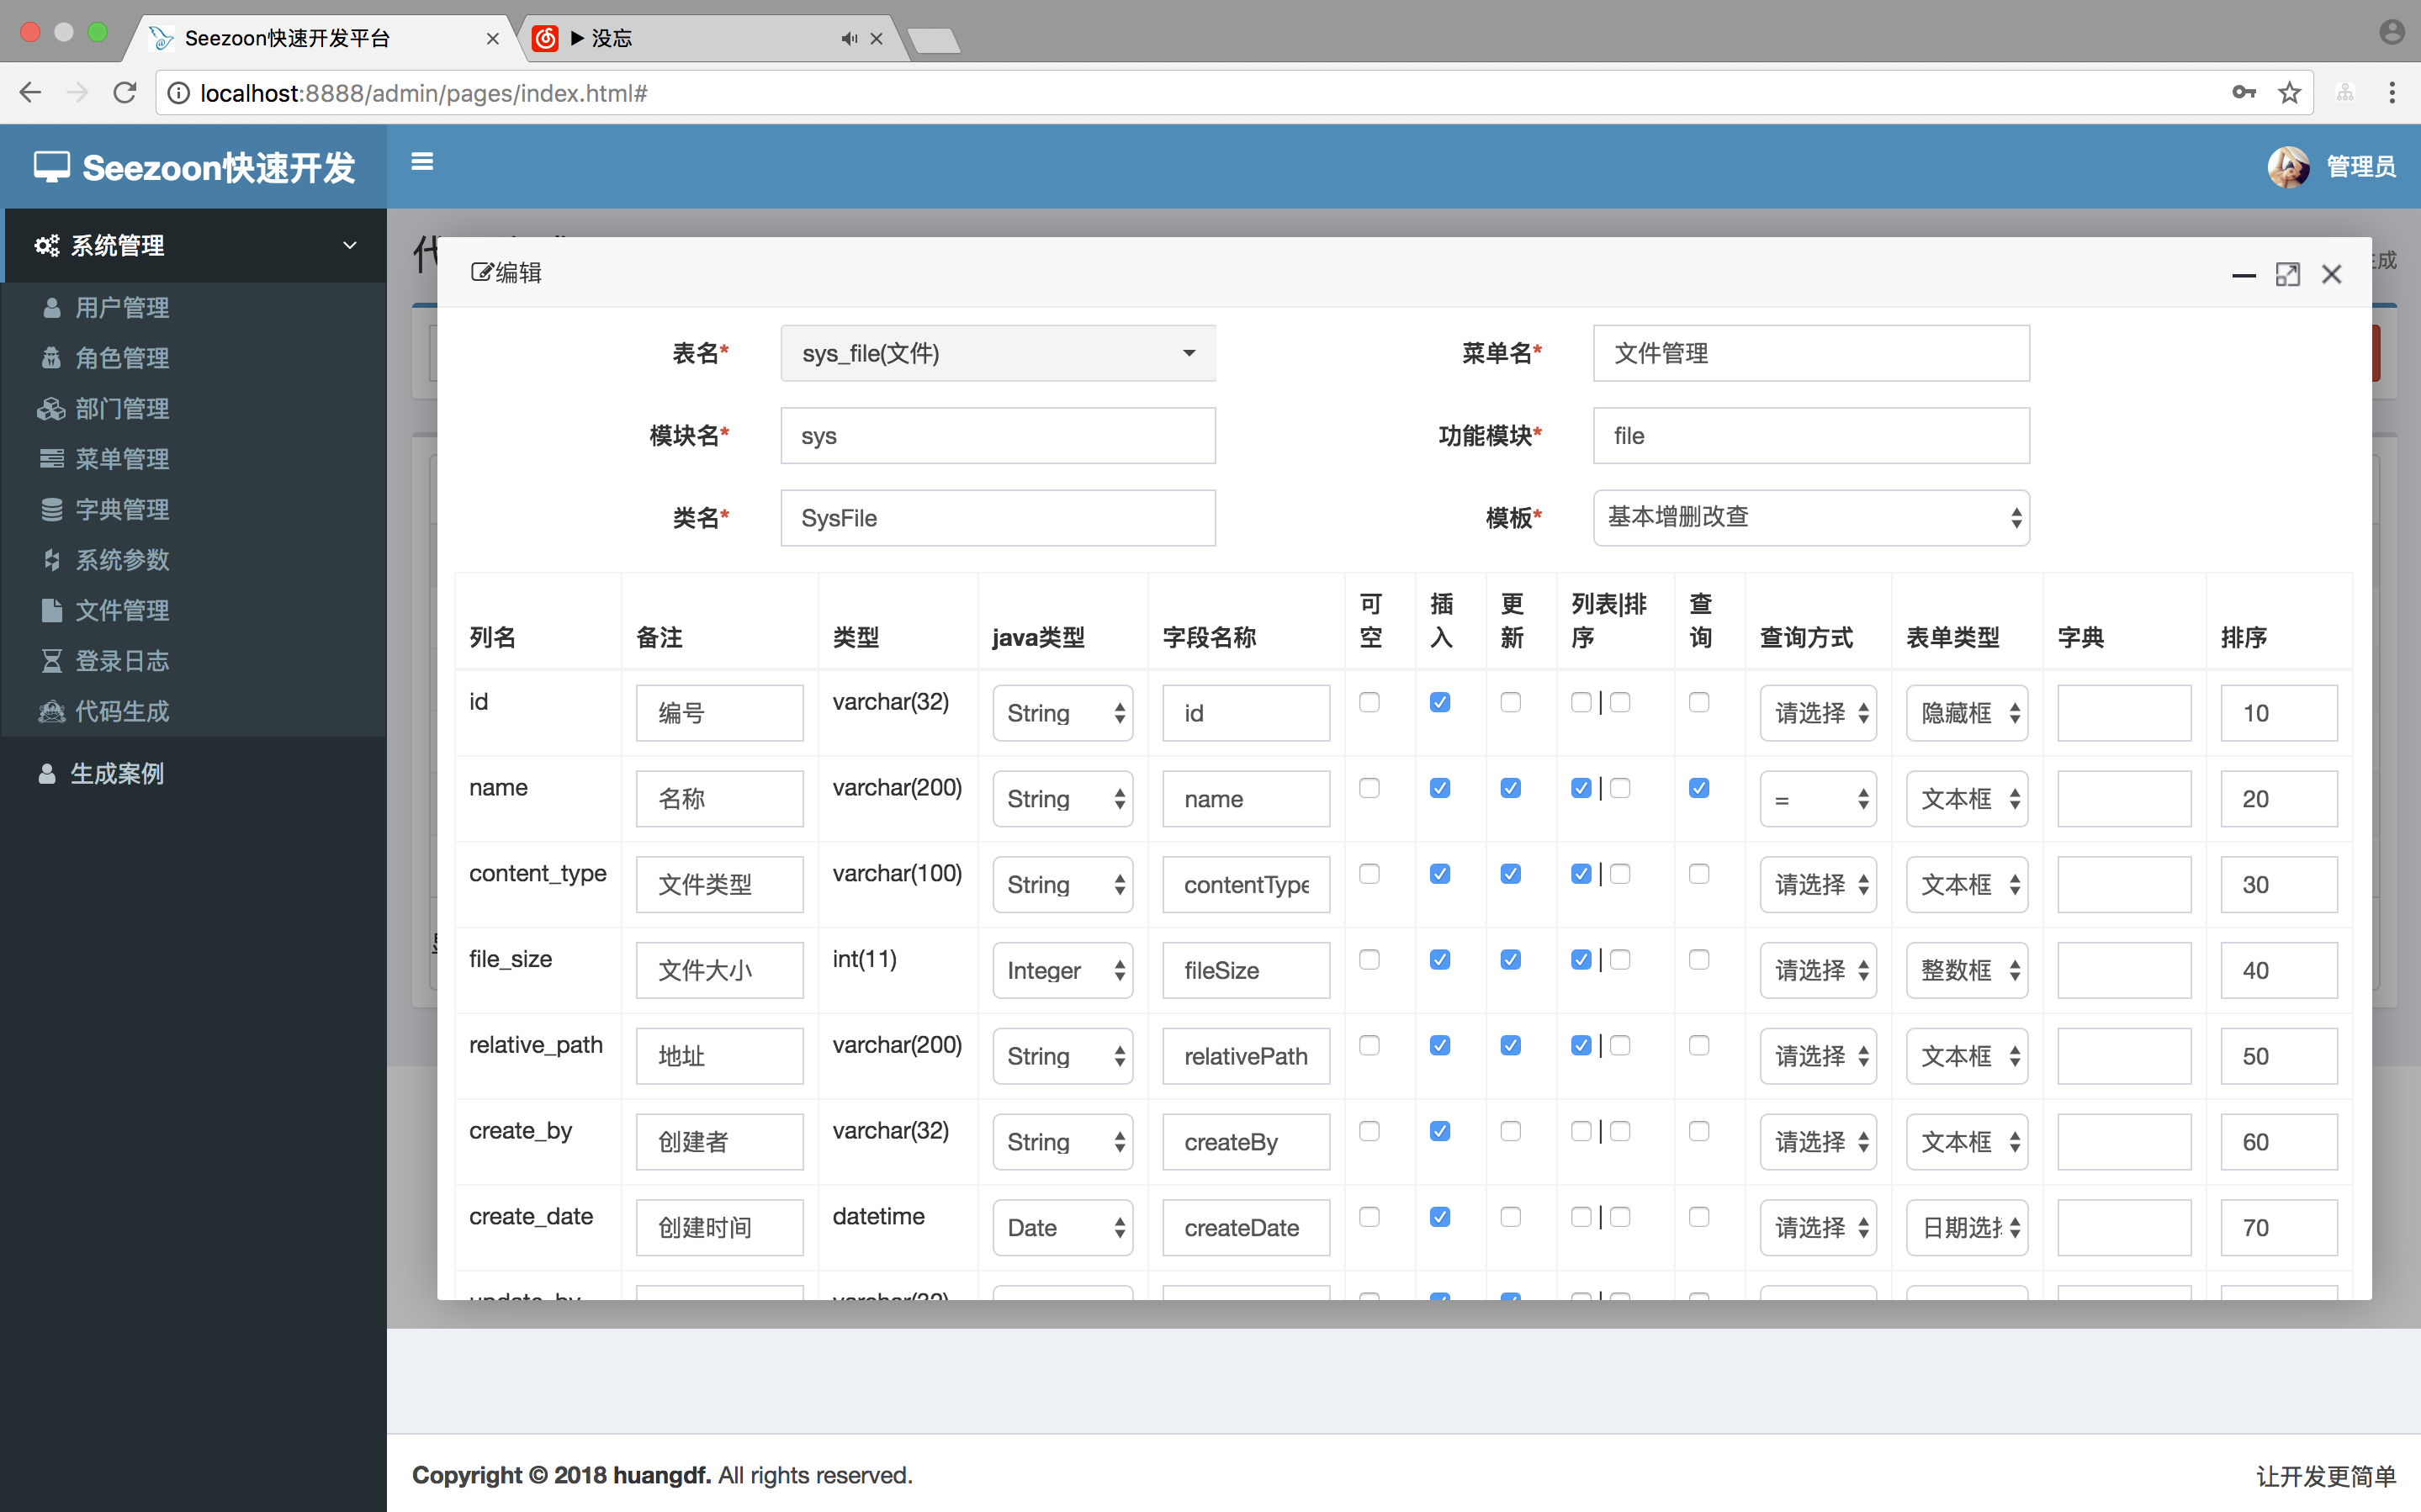This screenshot has height=1512, width=2421.
Task: Check 可空 checkbox for name row
Action: click(x=1369, y=788)
